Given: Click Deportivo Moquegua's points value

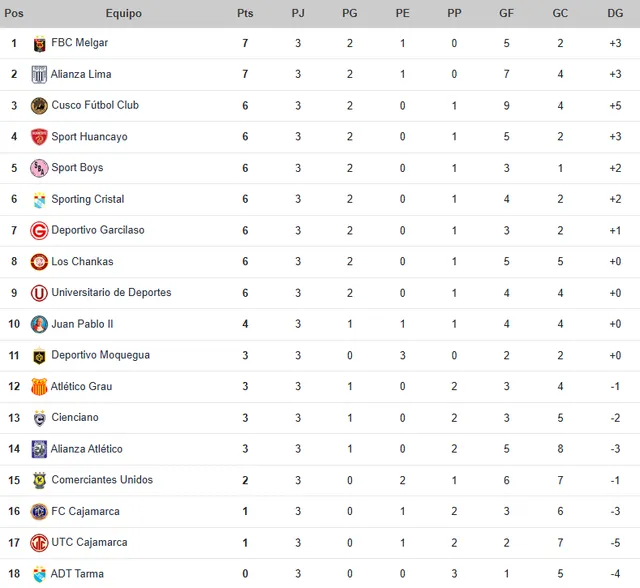Looking at the screenshot, I should click(245, 355).
